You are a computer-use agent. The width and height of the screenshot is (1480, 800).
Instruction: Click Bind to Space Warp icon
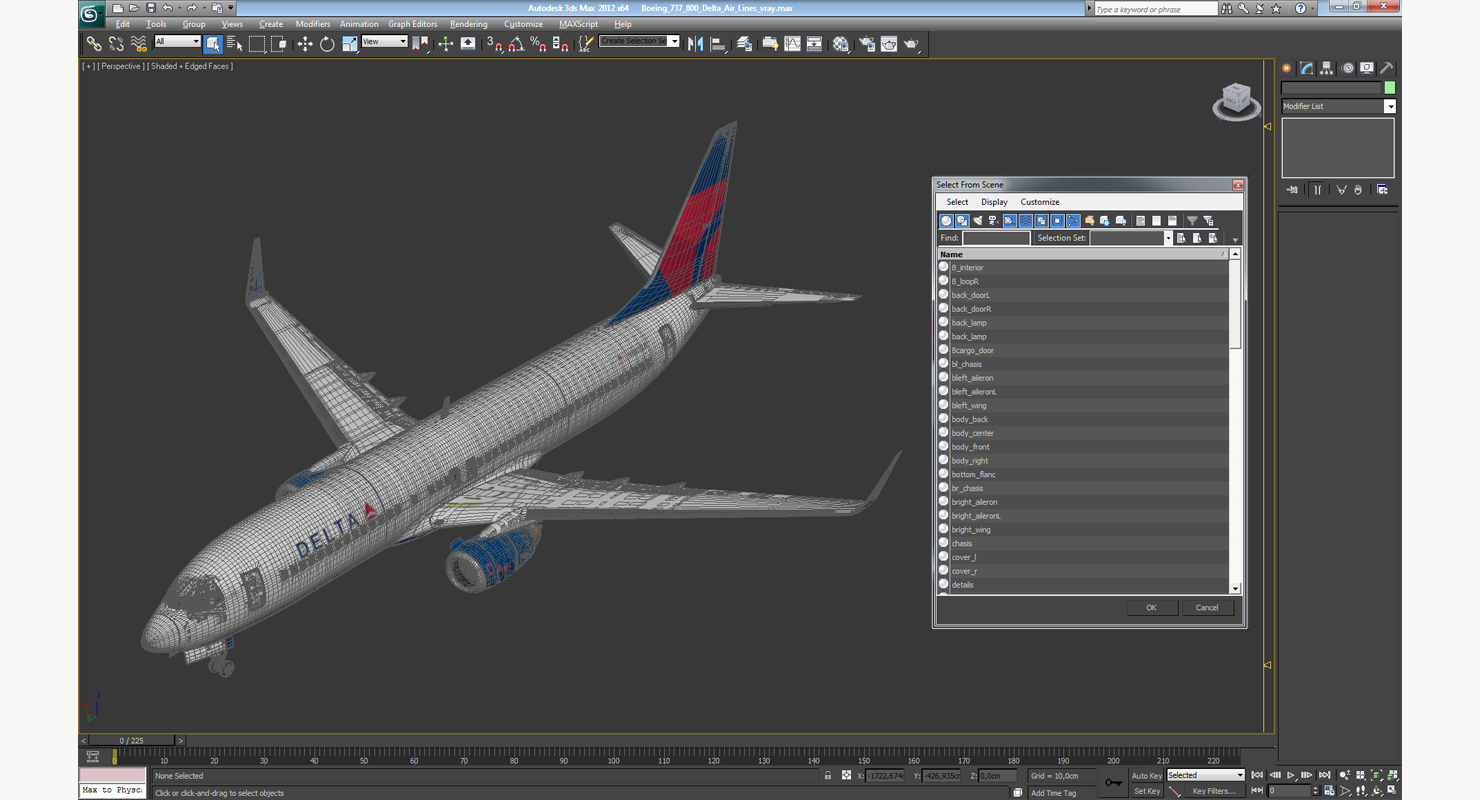coord(139,43)
